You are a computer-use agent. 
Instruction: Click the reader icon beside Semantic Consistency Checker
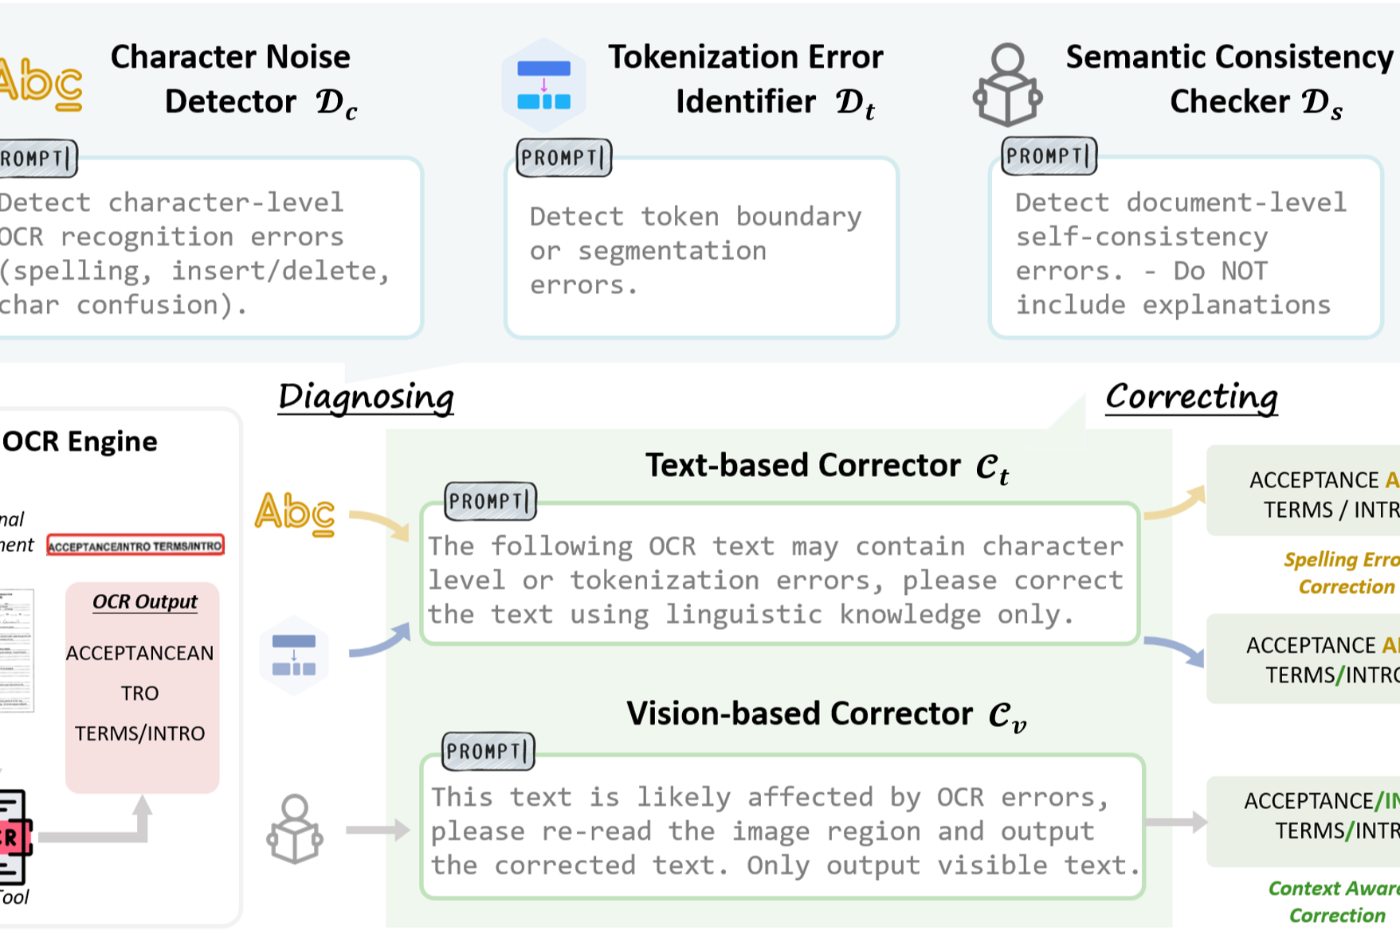tap(1008, 85)
